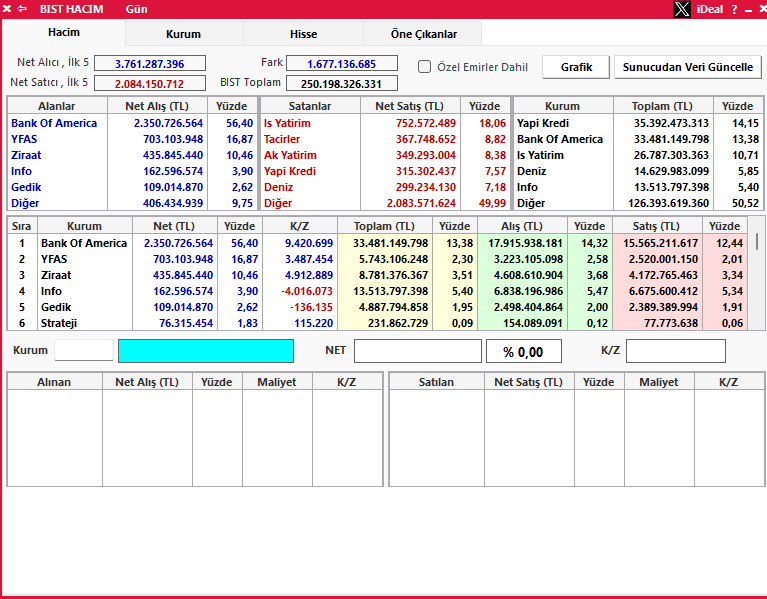The width and height of the screenshot is (767, 599).
Task: Click the Net Satıcı İlk 5 value field
Action: [x=150, y=84]
